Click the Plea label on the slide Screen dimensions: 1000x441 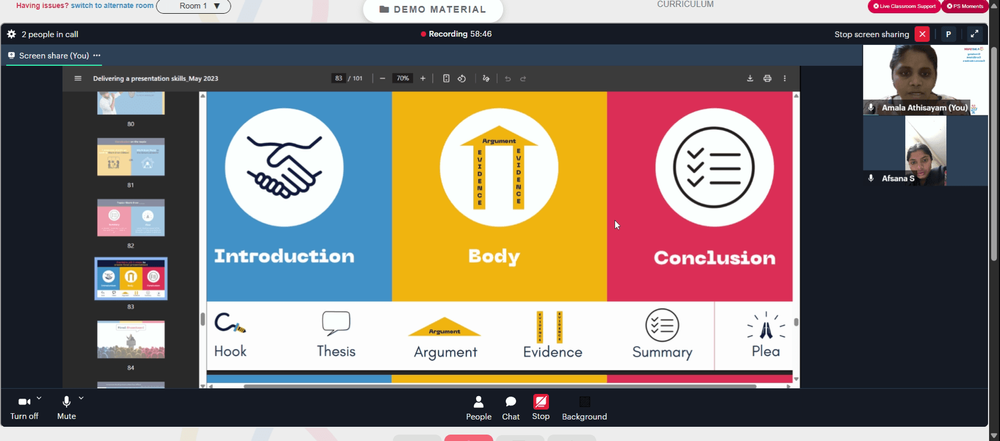click(765, 351)
